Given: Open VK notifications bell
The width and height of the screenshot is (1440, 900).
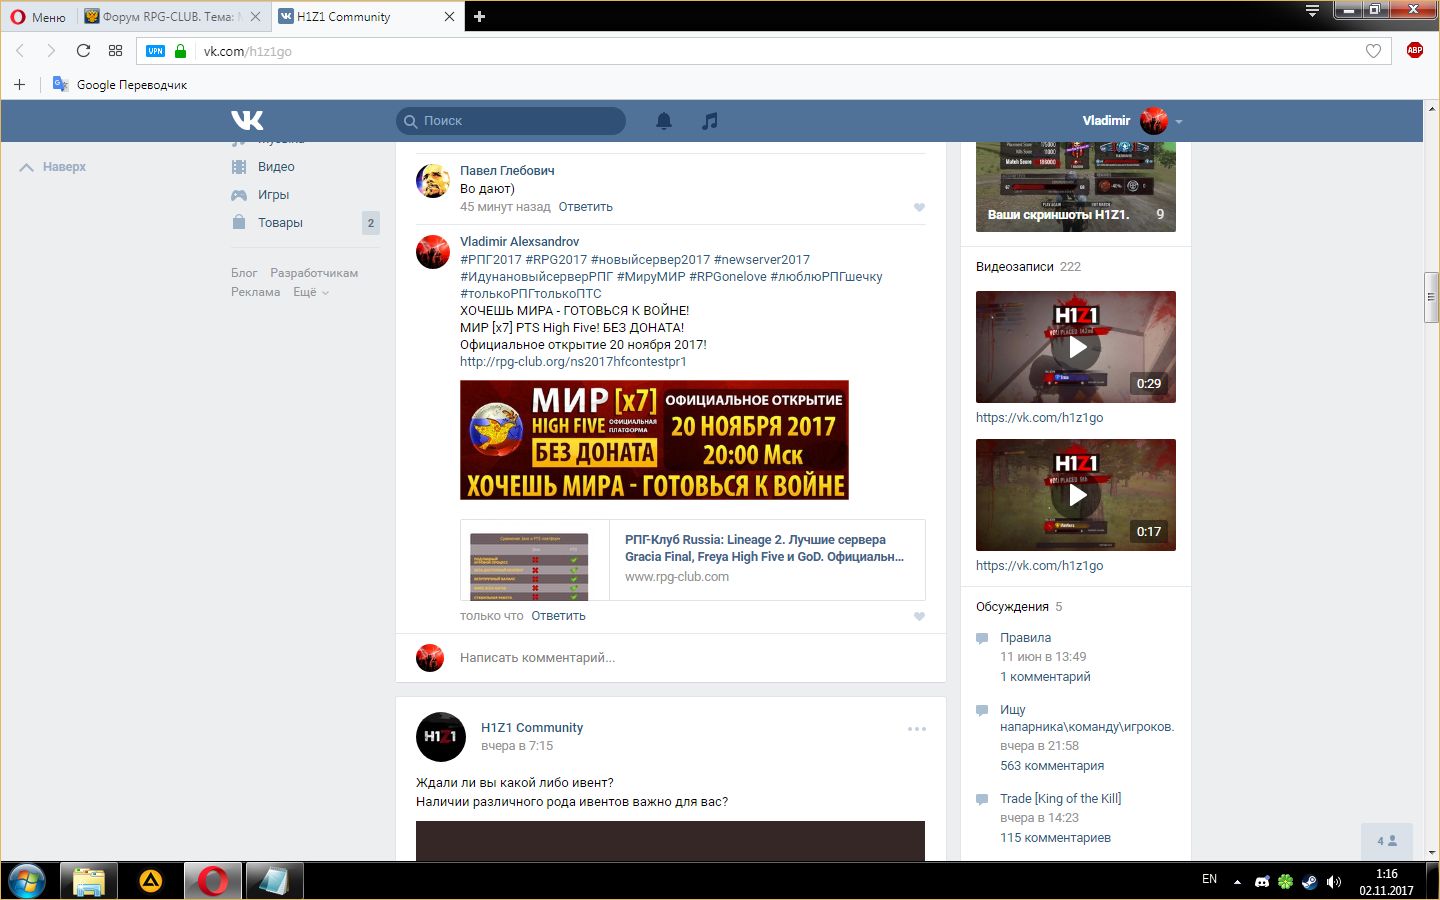Looking at the screenshot, I should 663,121.
